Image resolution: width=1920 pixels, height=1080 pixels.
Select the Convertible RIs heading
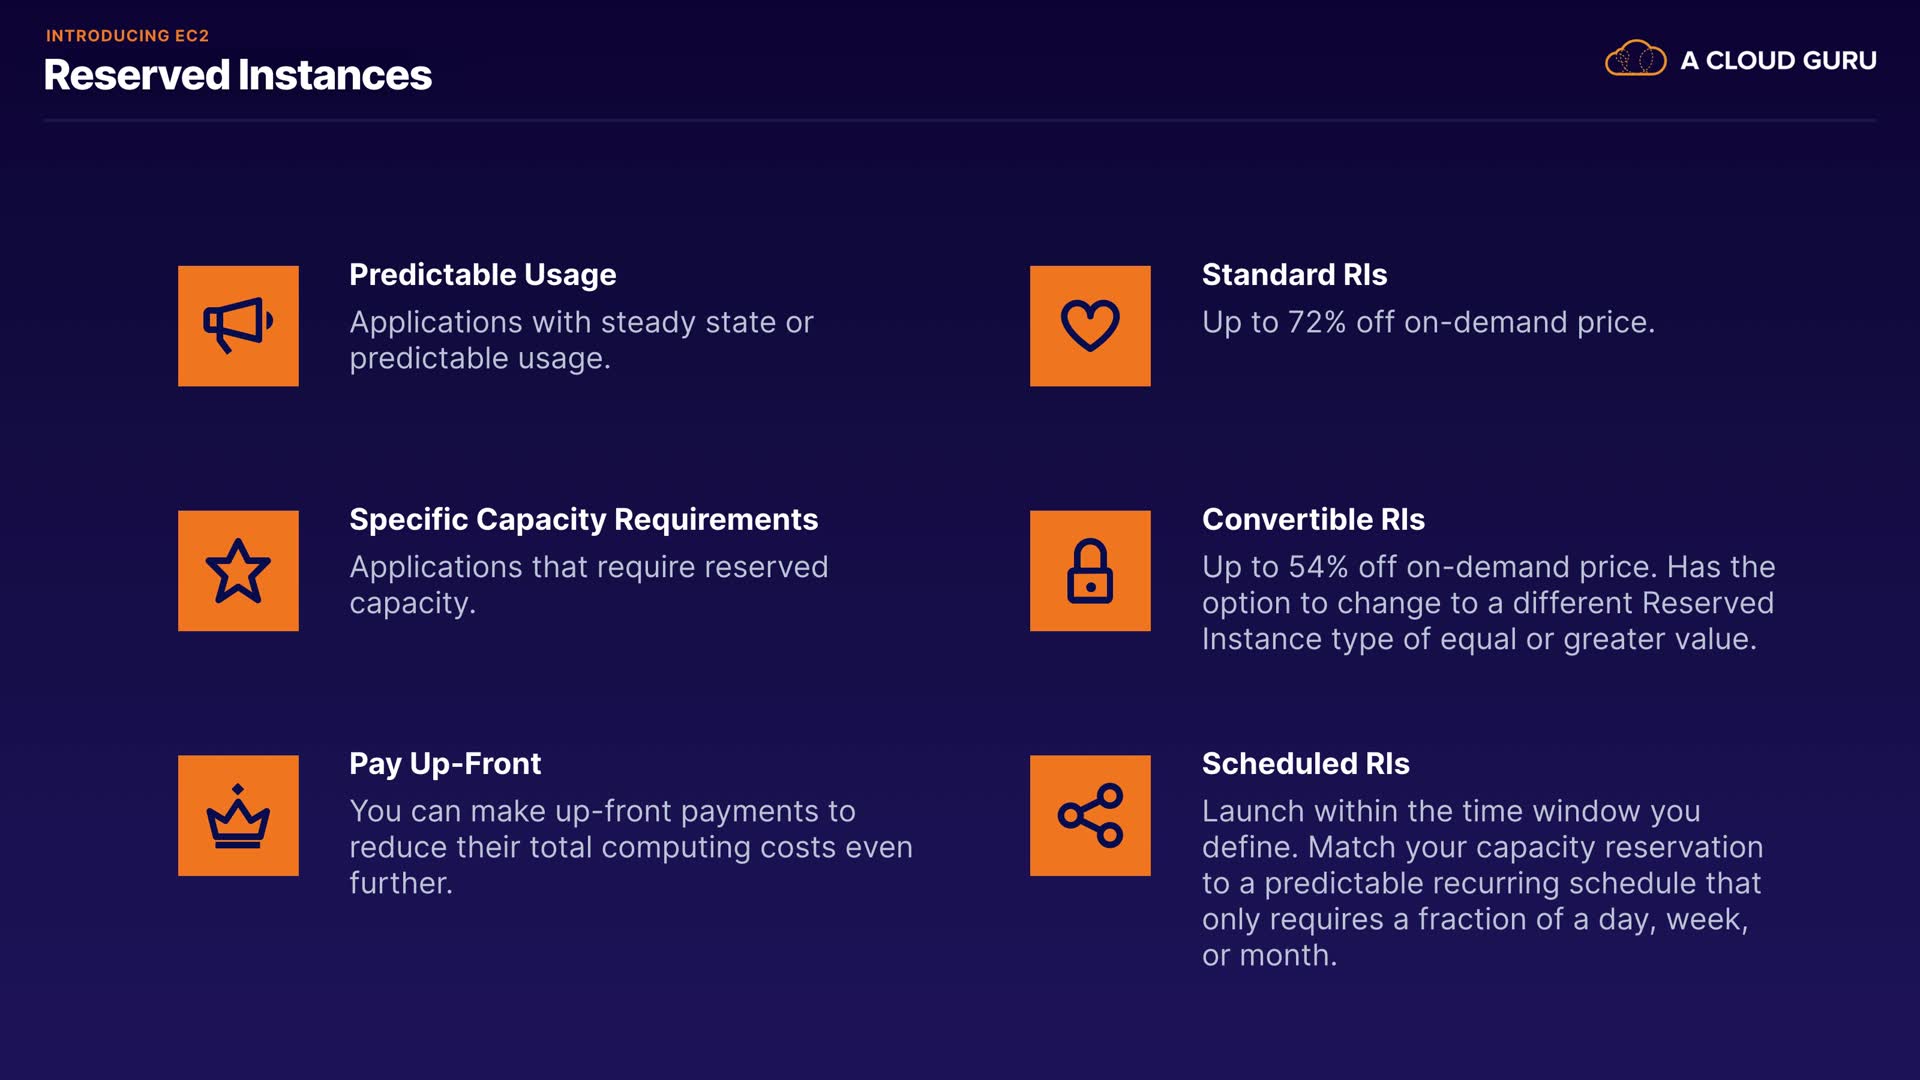pos(1313,519)
